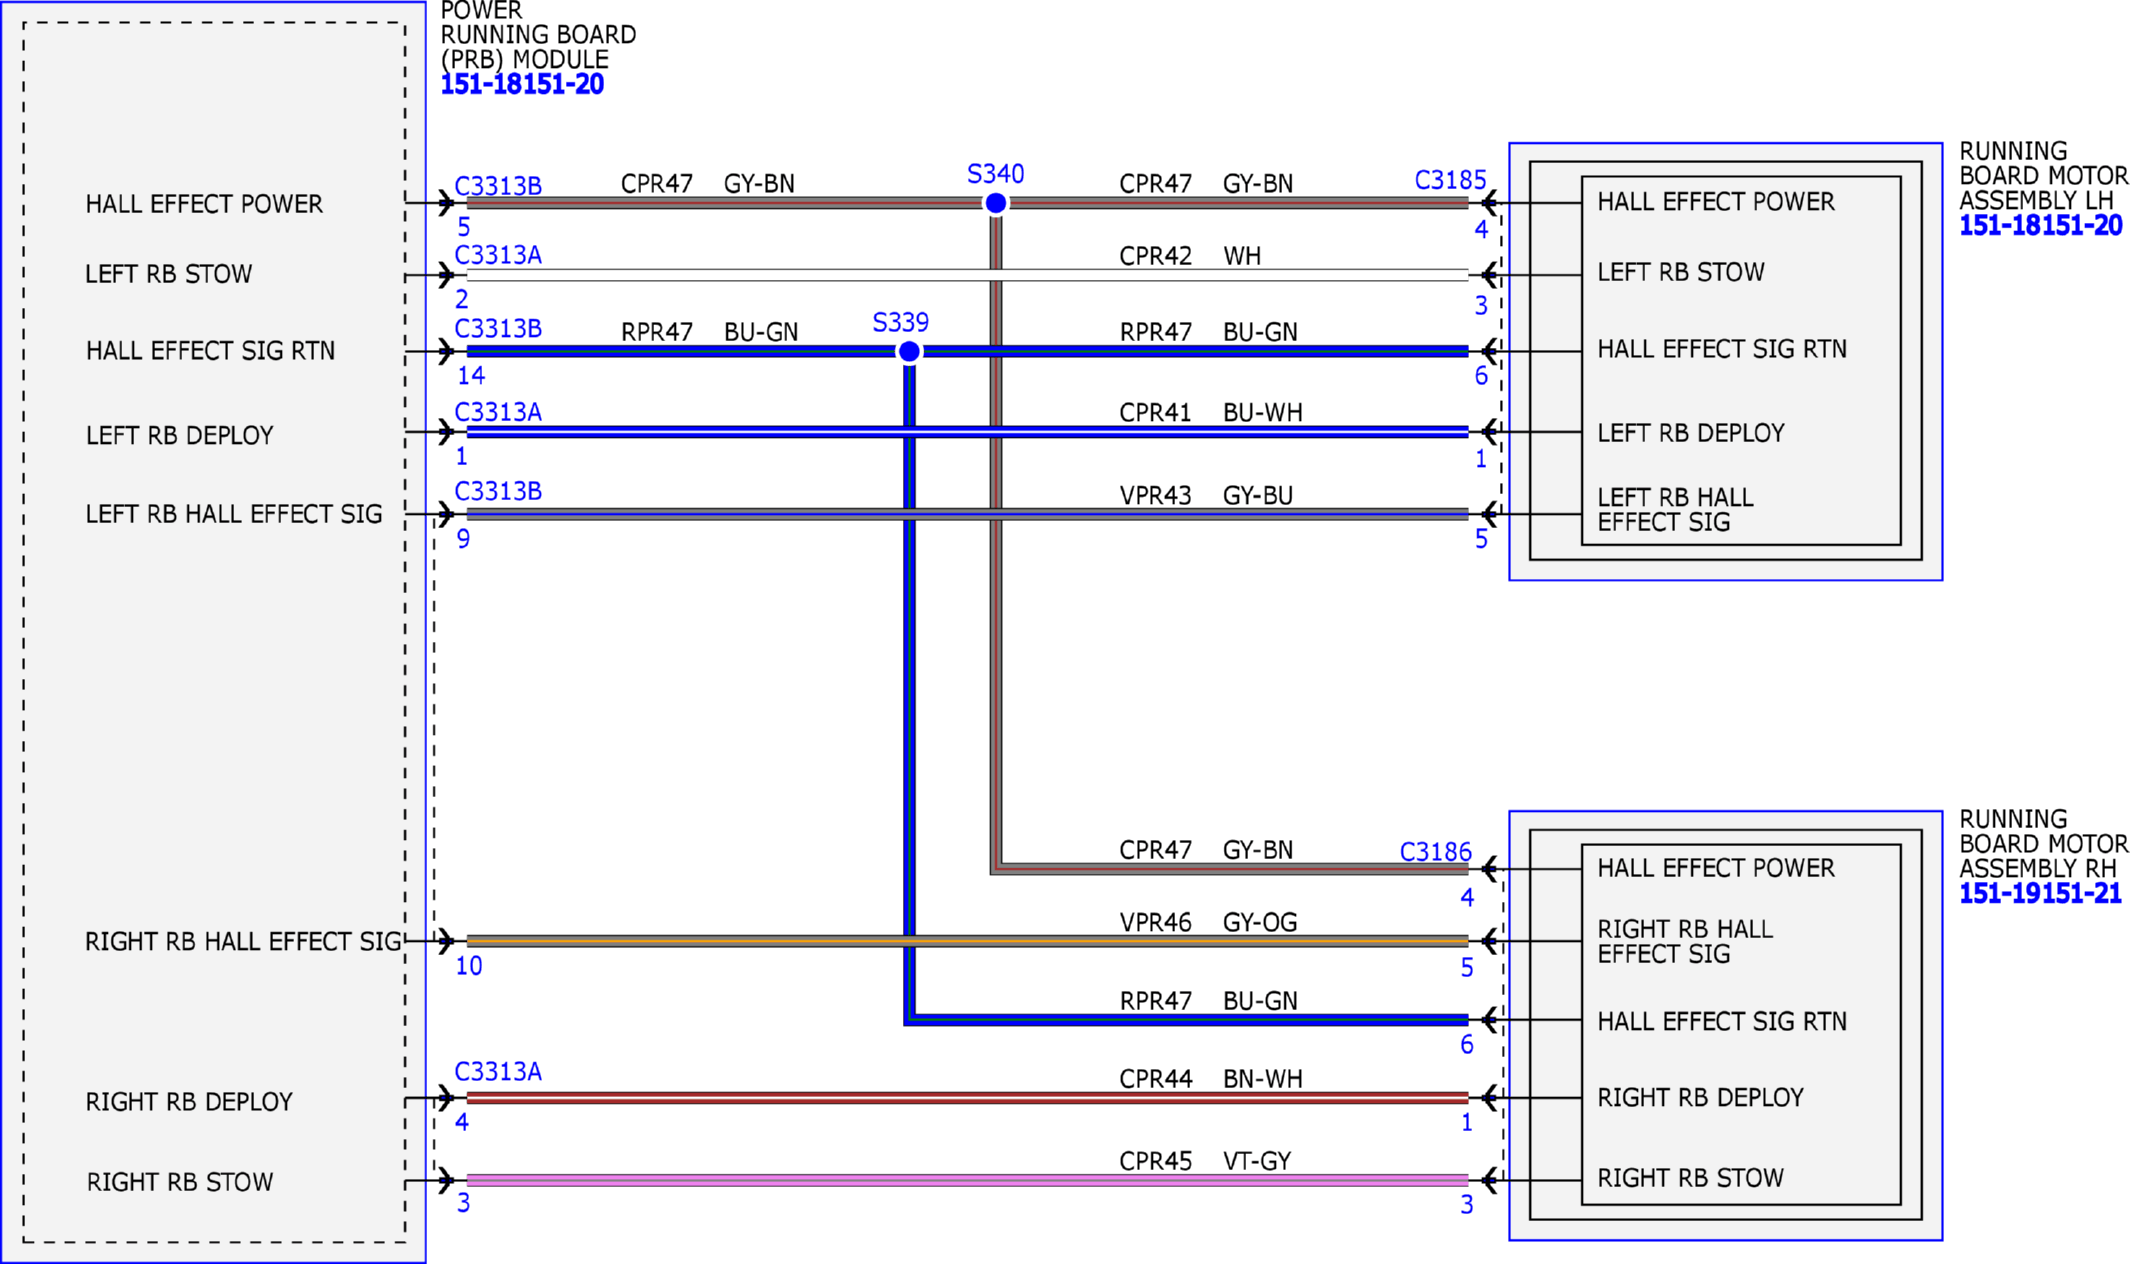Click pin number 9 at PRB module

[x=463, y=539]
